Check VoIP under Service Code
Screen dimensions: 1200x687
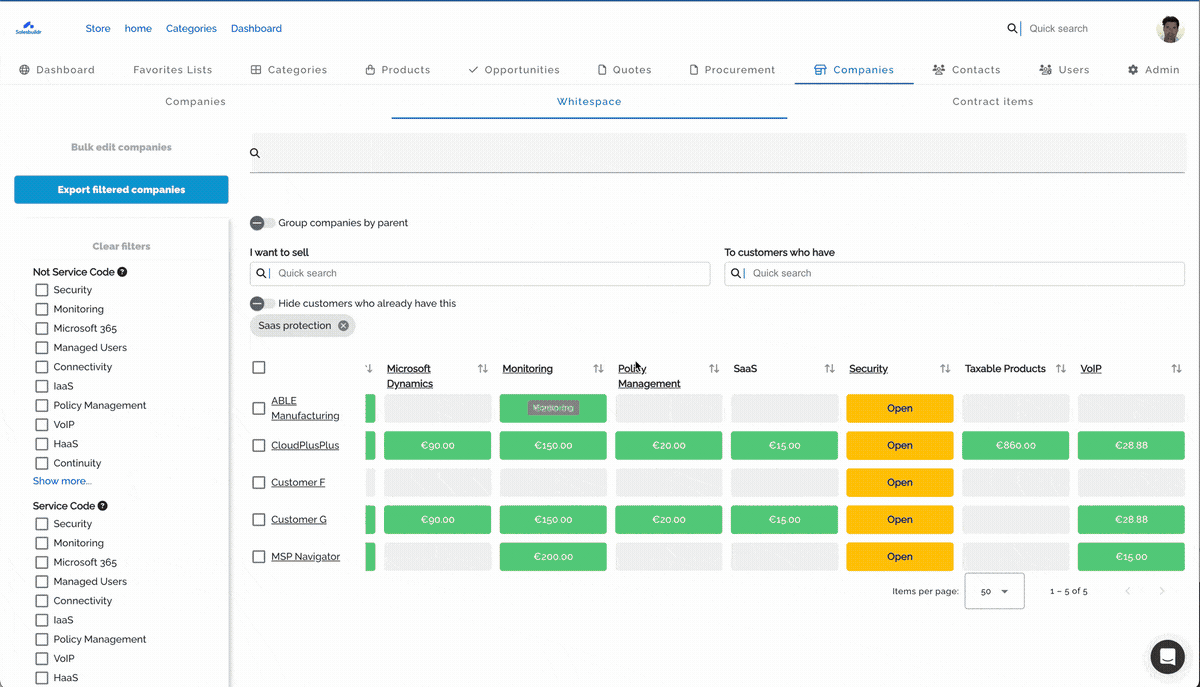(x=42, y=659)
